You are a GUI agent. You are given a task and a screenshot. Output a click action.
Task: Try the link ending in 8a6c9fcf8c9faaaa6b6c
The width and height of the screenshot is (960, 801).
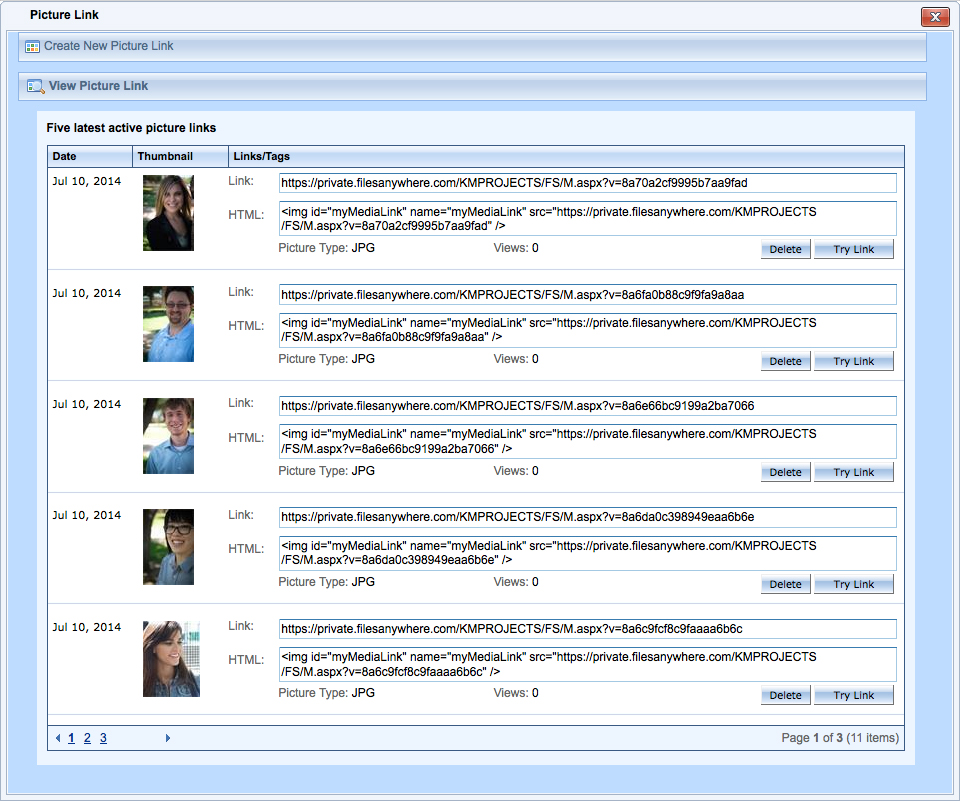(x=853, y=695)
